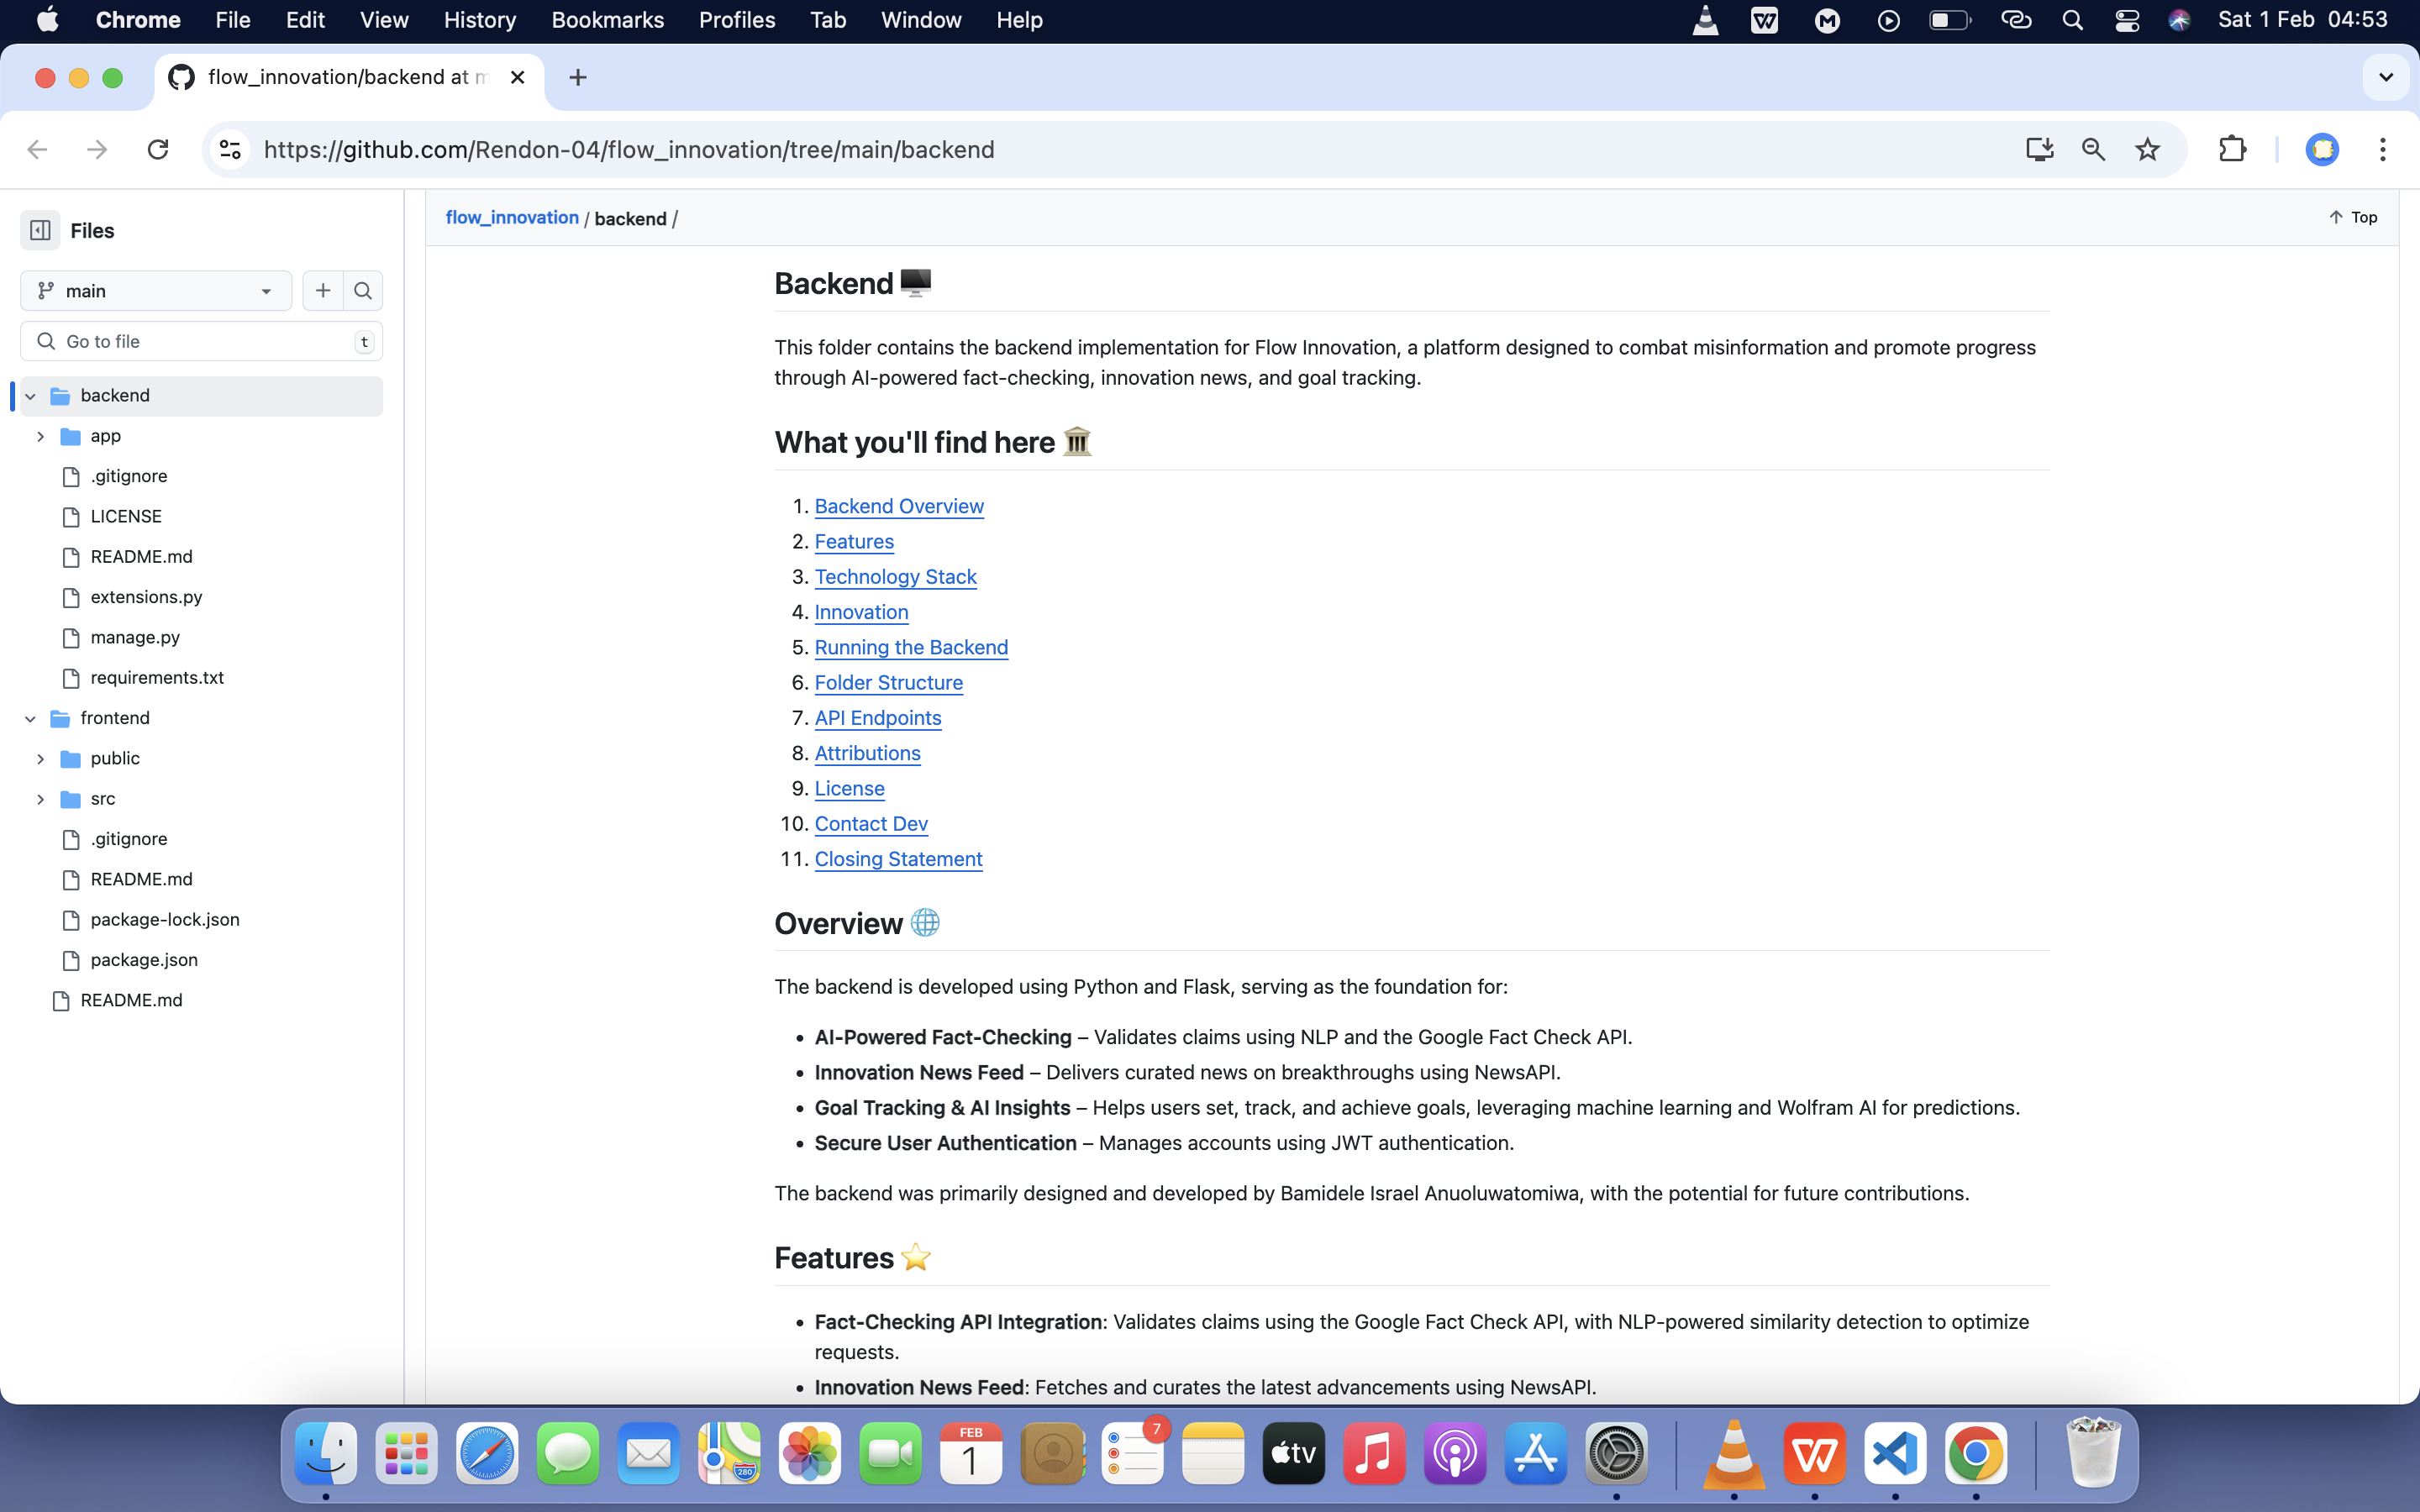Jump back using the Top link
The height and width of the screenshot is (1512, 2420).
click(x=2352, y=217)
